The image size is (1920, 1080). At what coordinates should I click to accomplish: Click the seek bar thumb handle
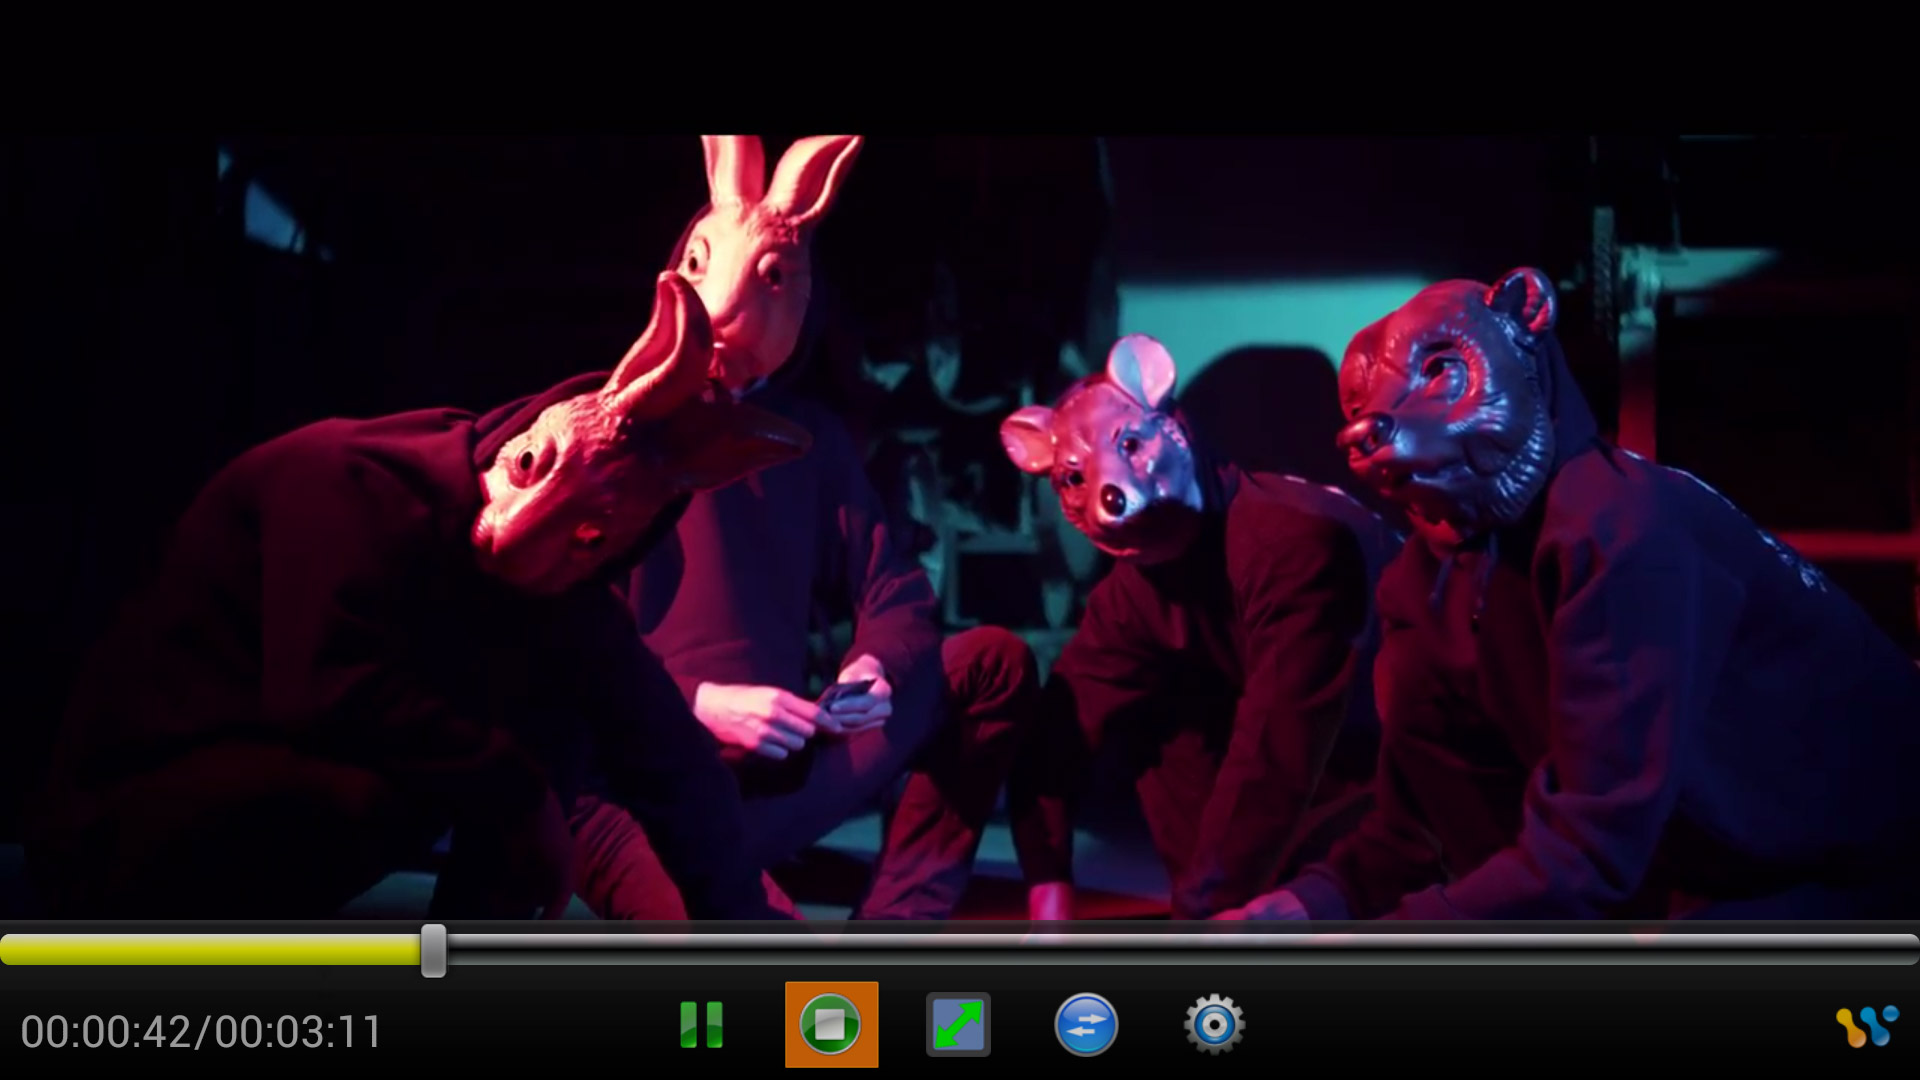pyautogui.click(x=433, y=950)
